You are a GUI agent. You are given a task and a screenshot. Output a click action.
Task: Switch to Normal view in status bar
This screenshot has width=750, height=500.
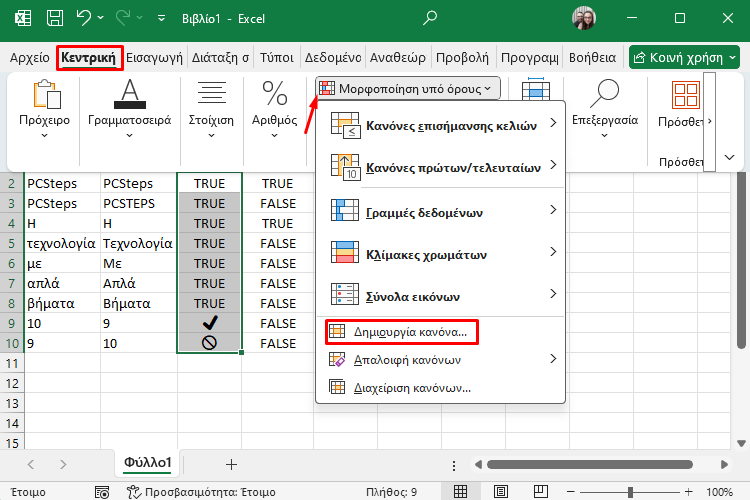pos(461,491)
